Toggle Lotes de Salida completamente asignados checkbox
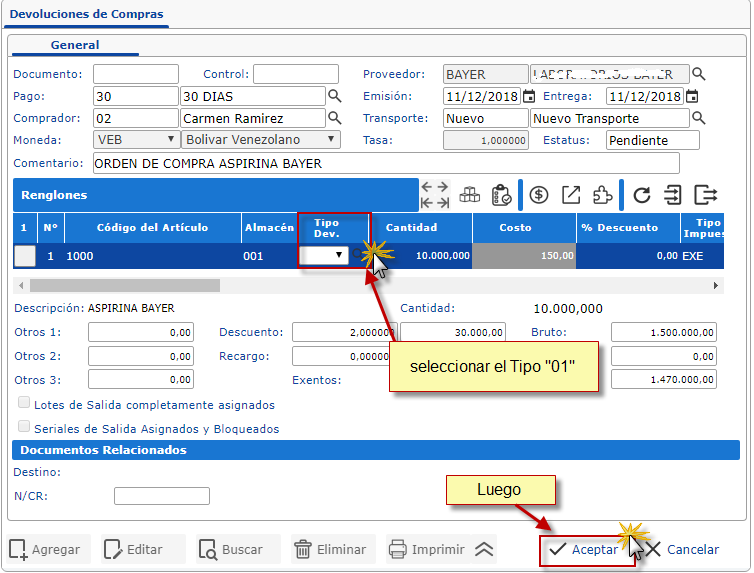Image resolution: width=754 pixels, height=573 pixels. pyautogui.click(x=24, y=404)
